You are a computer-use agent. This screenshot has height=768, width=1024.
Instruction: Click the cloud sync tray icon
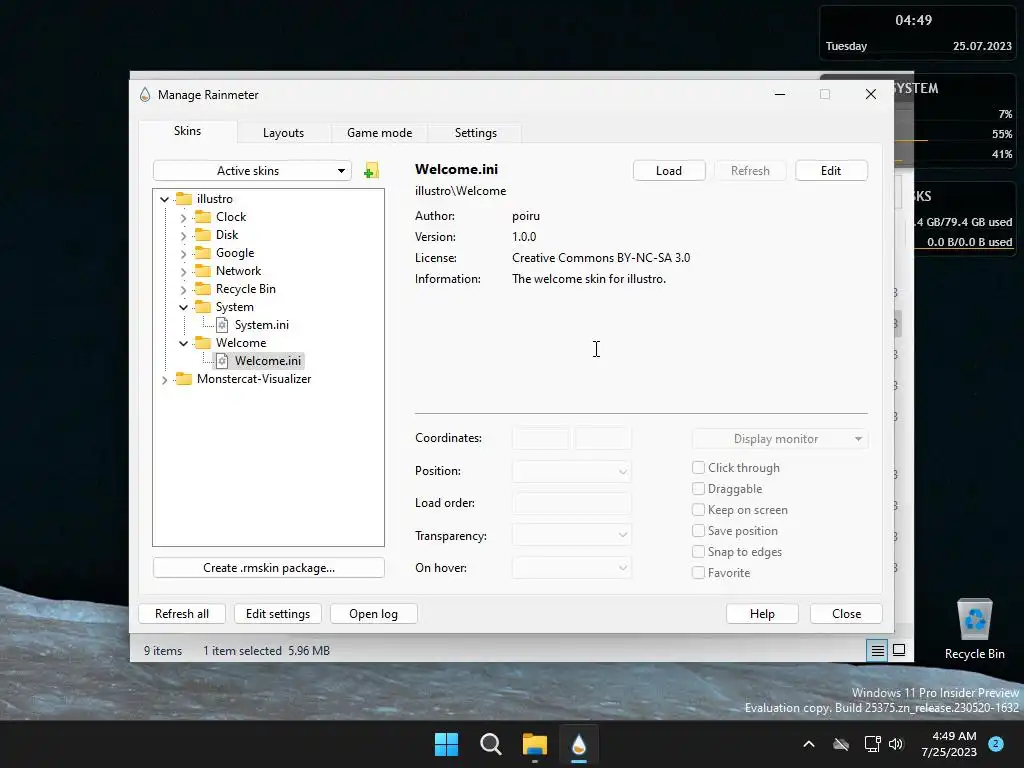coord(841,744)
